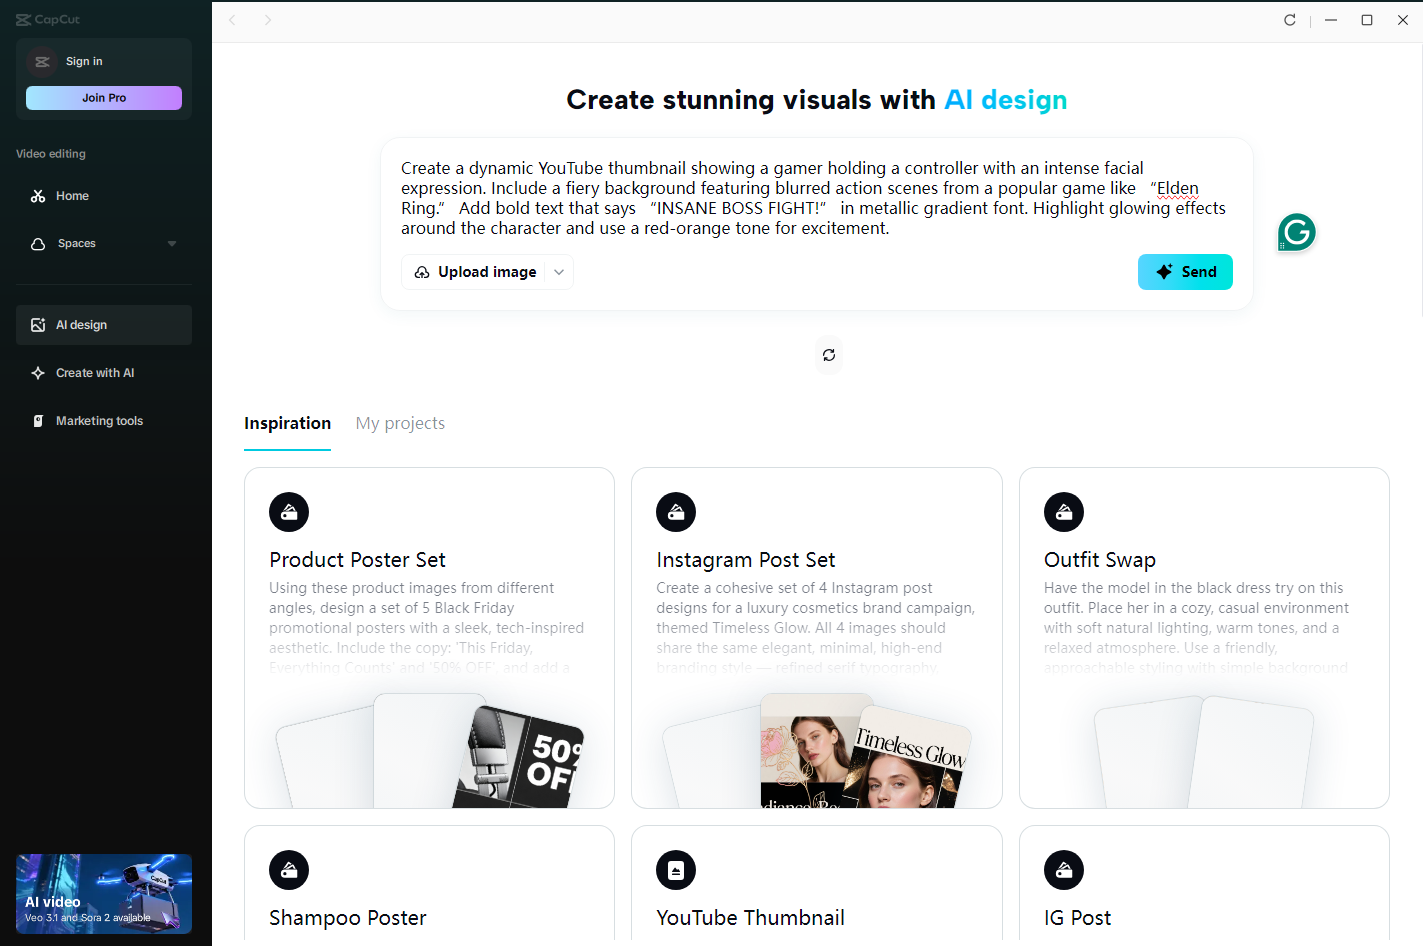Click the Send button
Viewport: 1423px width, 946px height.
(x=1185, y=271)
